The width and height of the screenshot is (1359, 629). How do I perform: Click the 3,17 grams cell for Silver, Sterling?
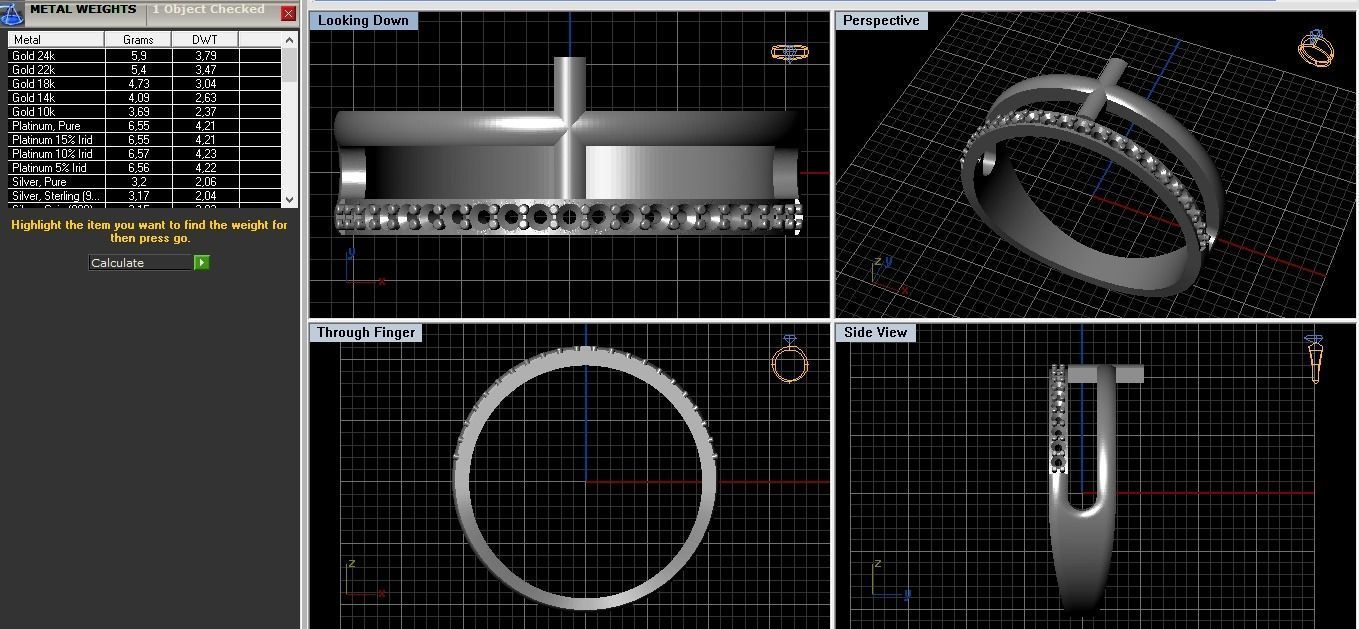tap(138, 196)
